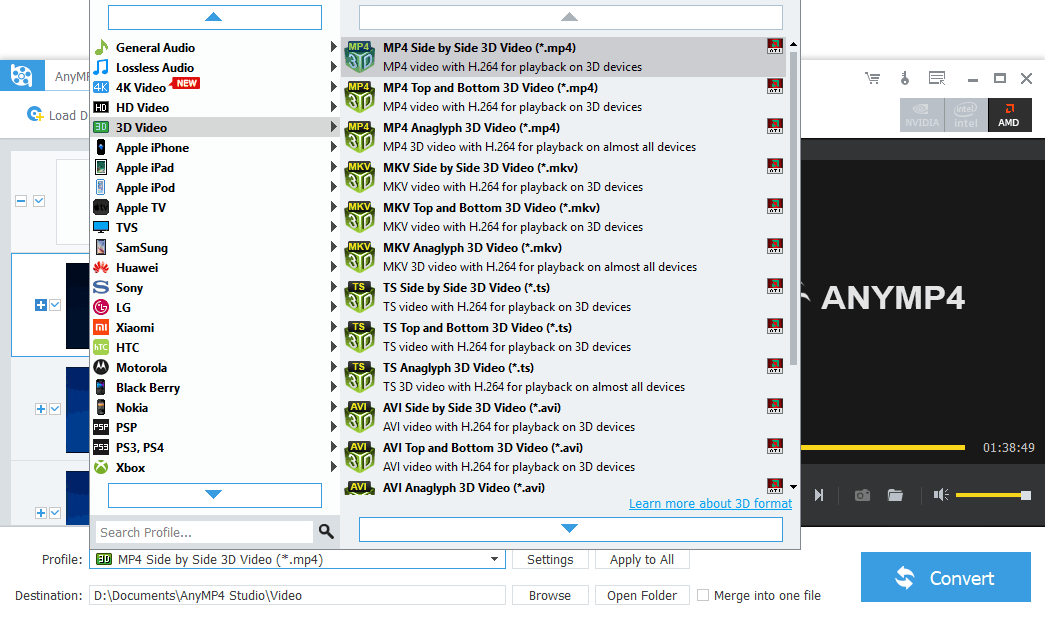The image size is (1045, 630).
Task: Select the General Audio category
Action: [215, 47]
